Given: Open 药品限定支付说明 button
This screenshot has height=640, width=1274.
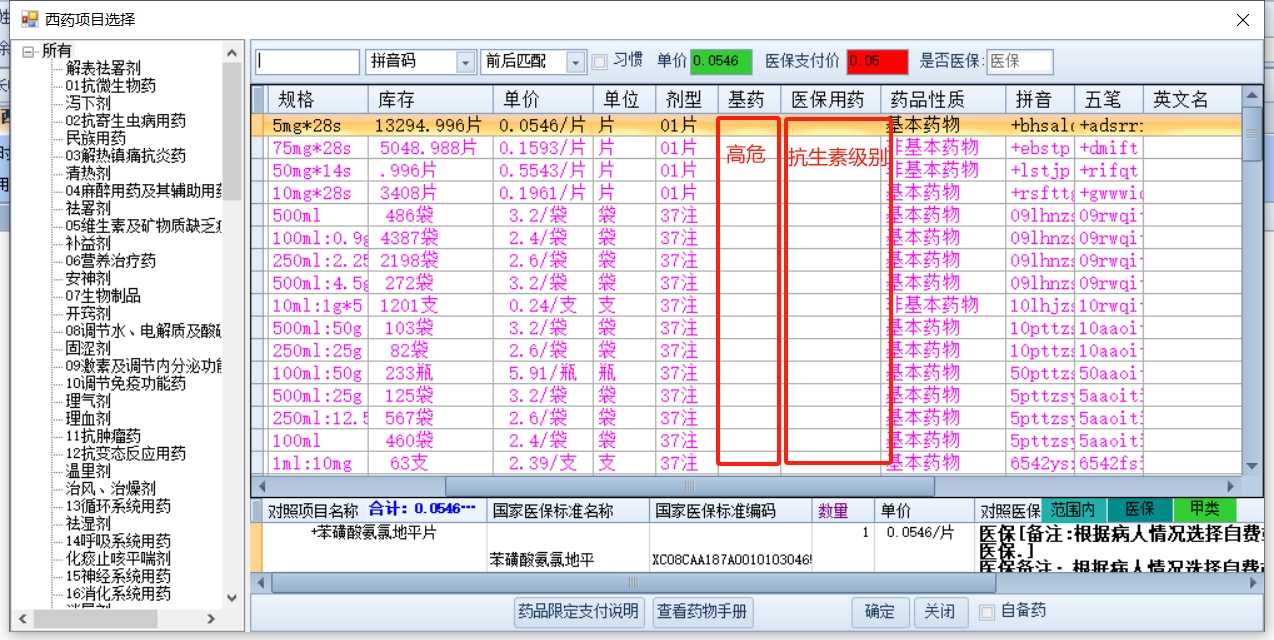Looking at the screenshot, I should 578,612.
